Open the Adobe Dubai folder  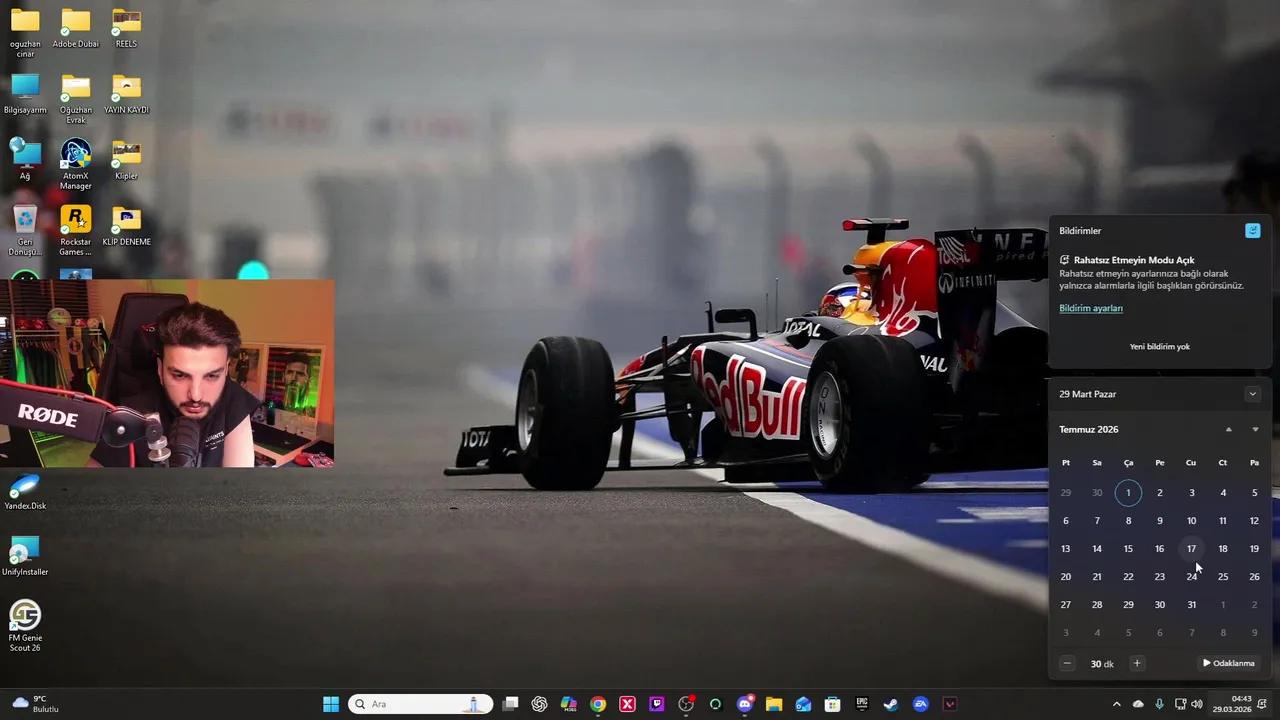click(76, 28)
